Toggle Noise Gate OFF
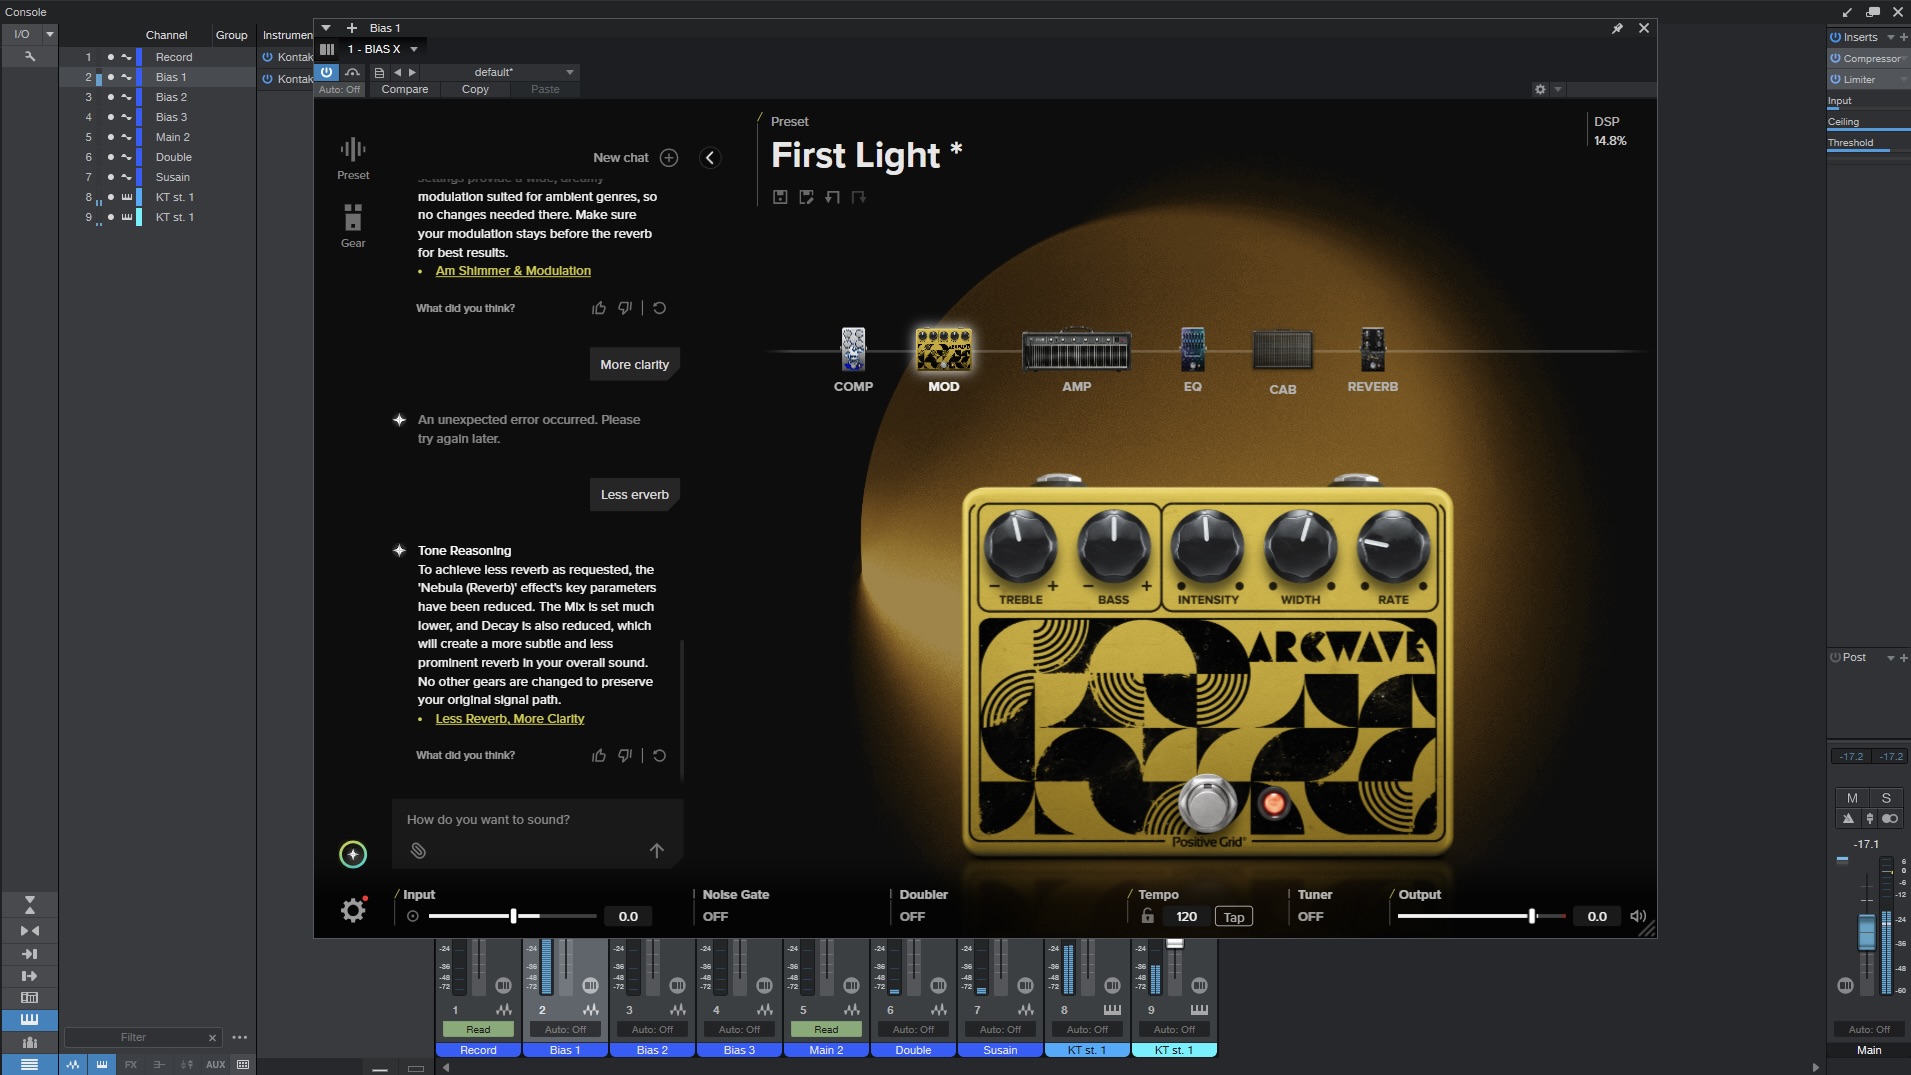 715,916
